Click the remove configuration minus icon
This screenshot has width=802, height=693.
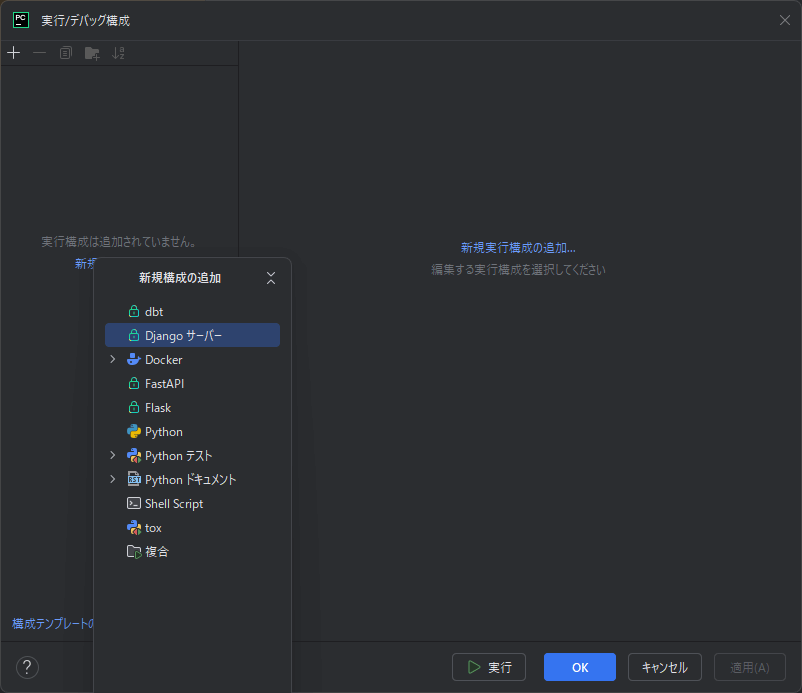(x=39, y=53)
